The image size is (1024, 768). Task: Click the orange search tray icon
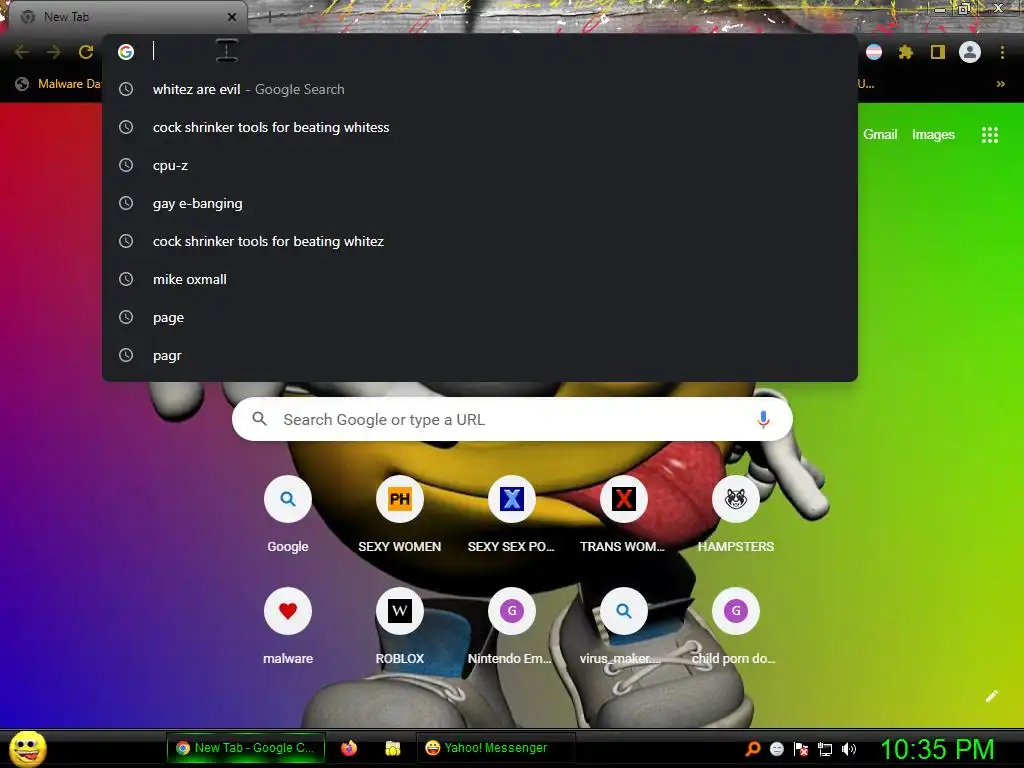click(753, 749)
